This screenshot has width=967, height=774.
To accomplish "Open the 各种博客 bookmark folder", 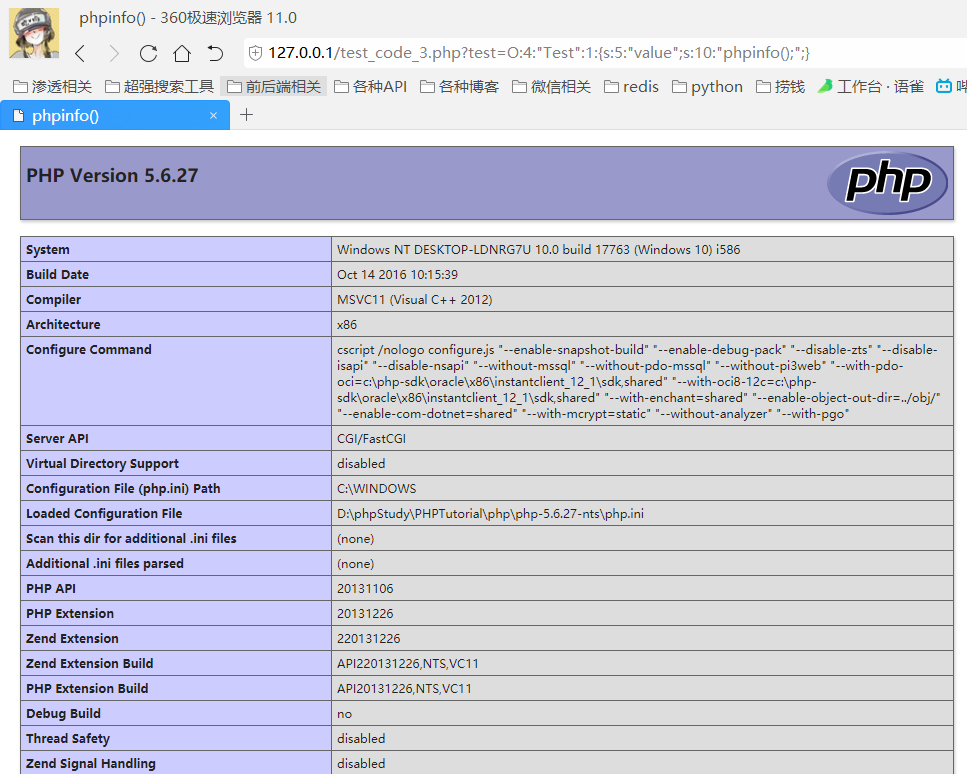I will (x=459, y=87).
